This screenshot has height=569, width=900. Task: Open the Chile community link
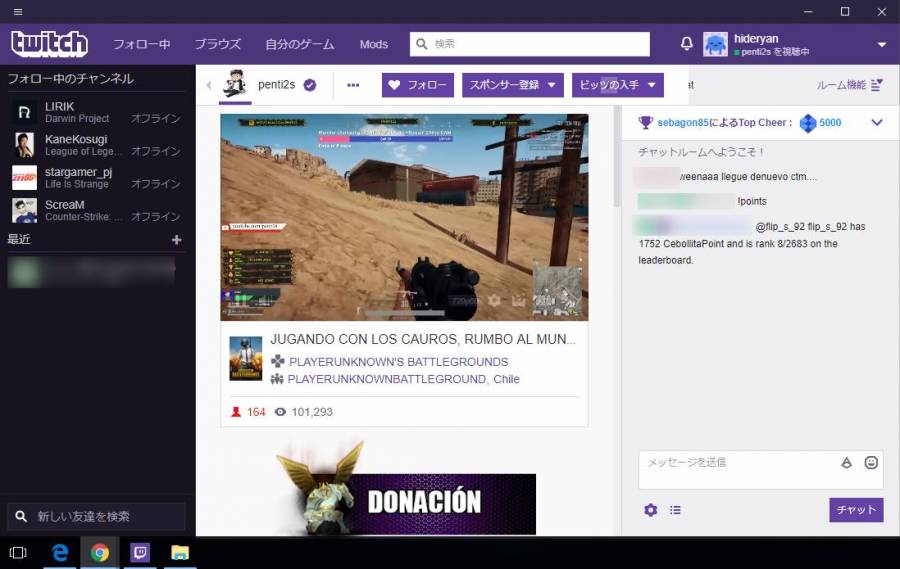pos(506,379)
